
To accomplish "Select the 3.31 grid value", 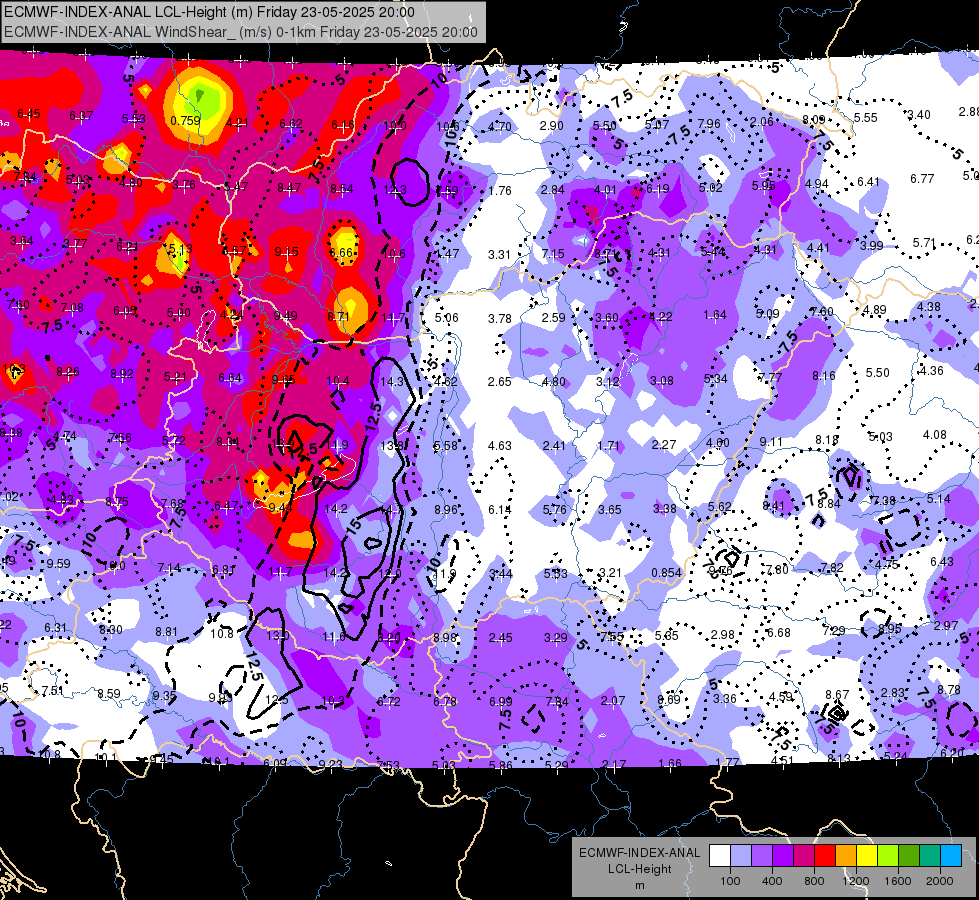I will [x=499, y=255].
